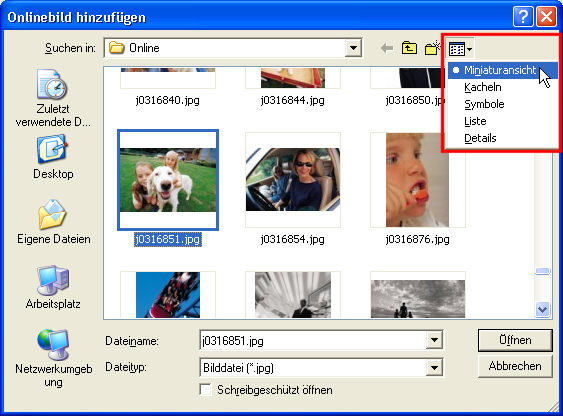Click the Öffnen button

515,340
